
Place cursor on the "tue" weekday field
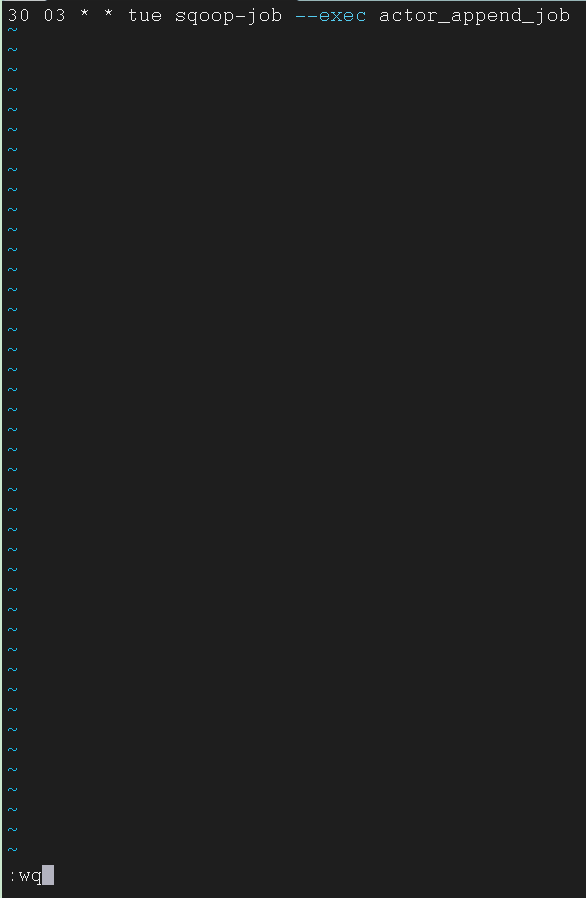tap(144, 15)
